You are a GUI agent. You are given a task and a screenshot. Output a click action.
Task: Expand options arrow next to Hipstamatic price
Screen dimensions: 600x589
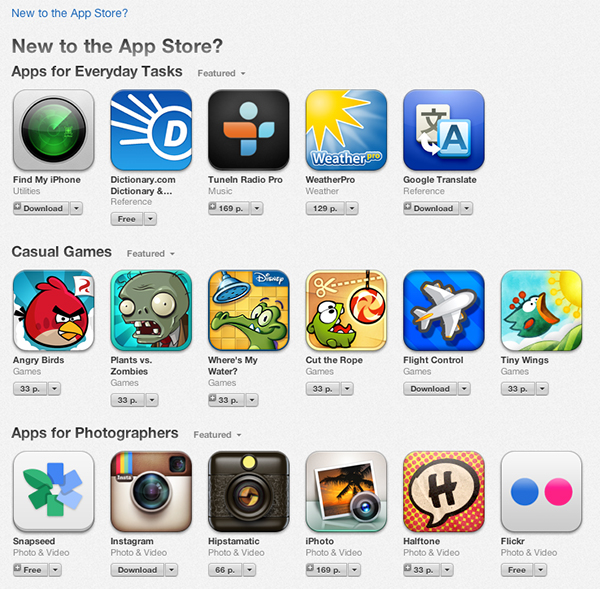(249, 570)
